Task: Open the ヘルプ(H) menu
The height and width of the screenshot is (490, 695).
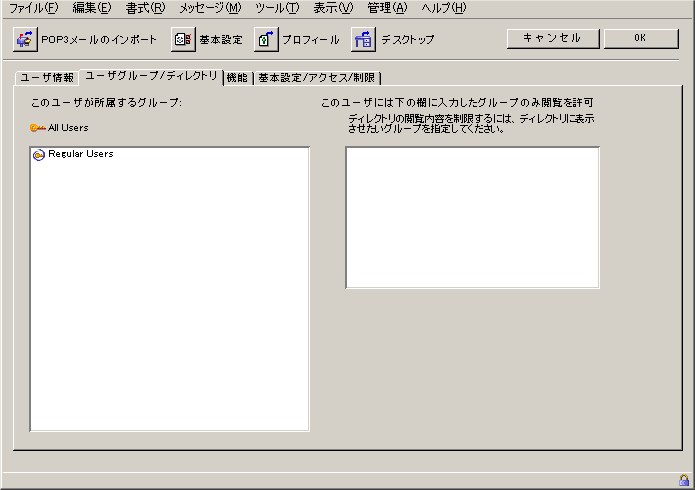Action: click(x=444, y=8)
